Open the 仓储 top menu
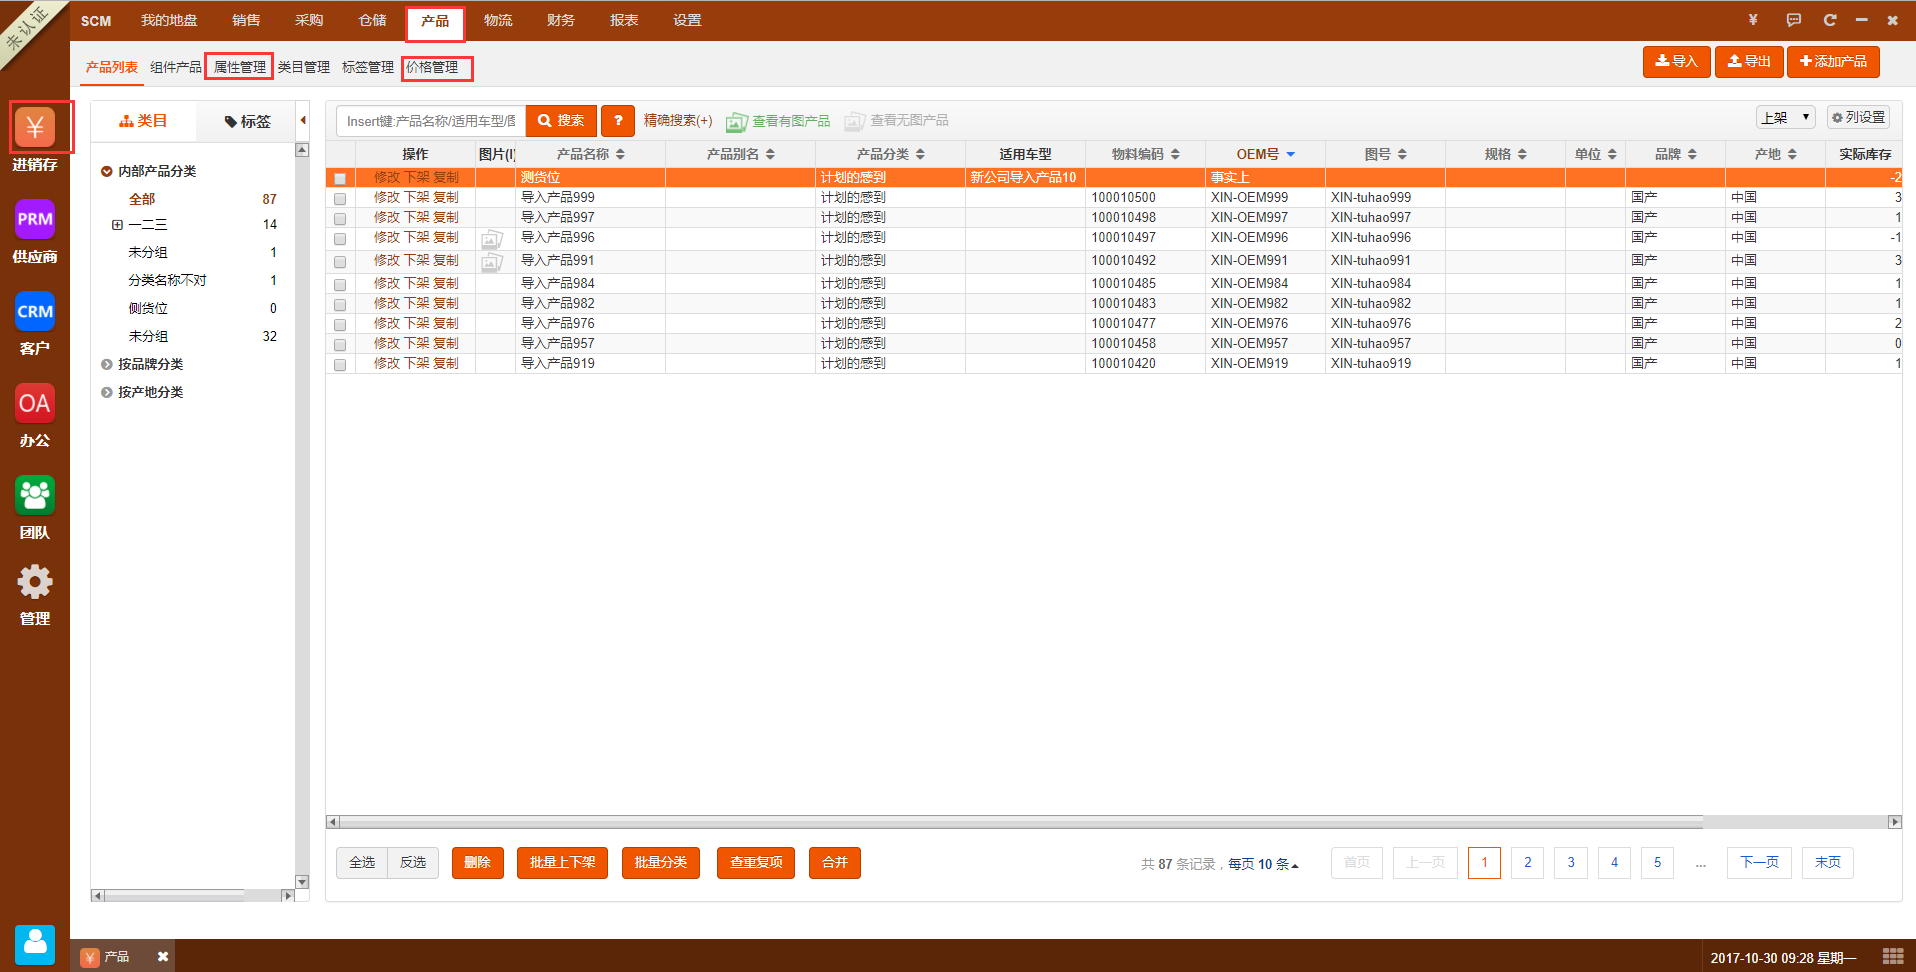 (372, 20)
